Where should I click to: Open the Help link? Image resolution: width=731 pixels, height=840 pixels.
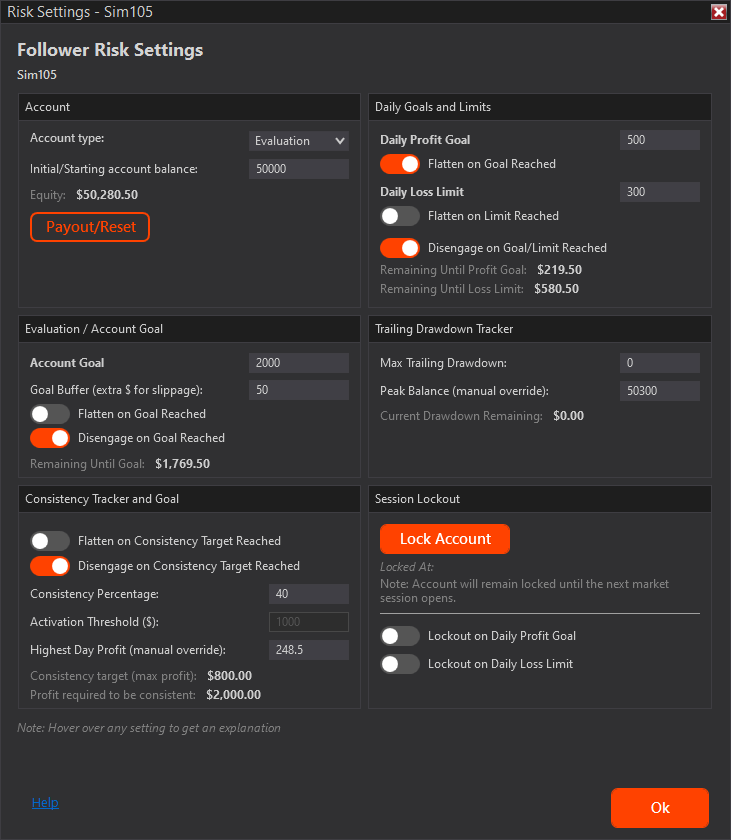coord(45,802)
